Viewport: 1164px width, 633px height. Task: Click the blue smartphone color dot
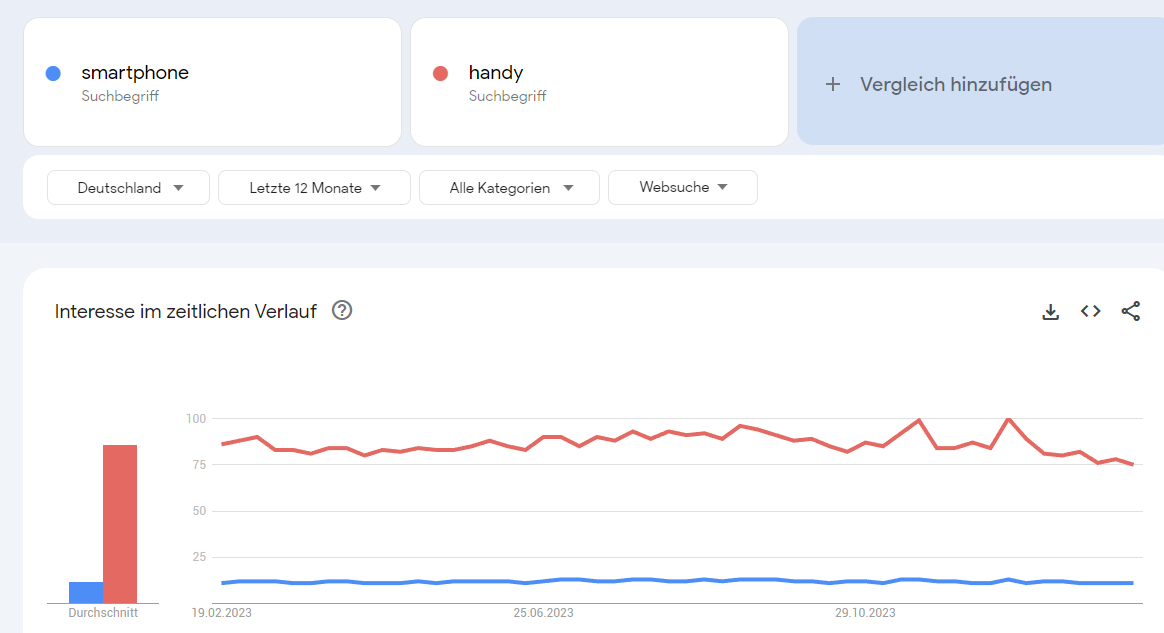coord(53,73)
